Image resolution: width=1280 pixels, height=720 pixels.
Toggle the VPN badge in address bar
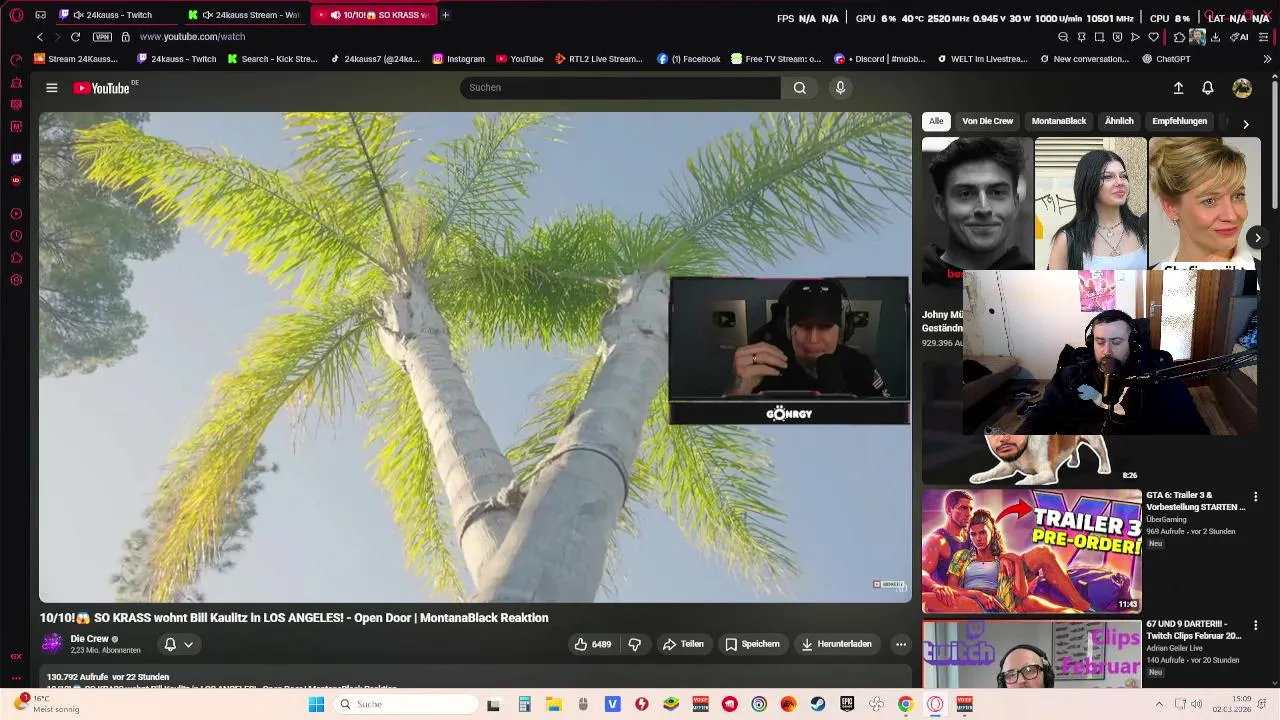[x=102, y=37]
